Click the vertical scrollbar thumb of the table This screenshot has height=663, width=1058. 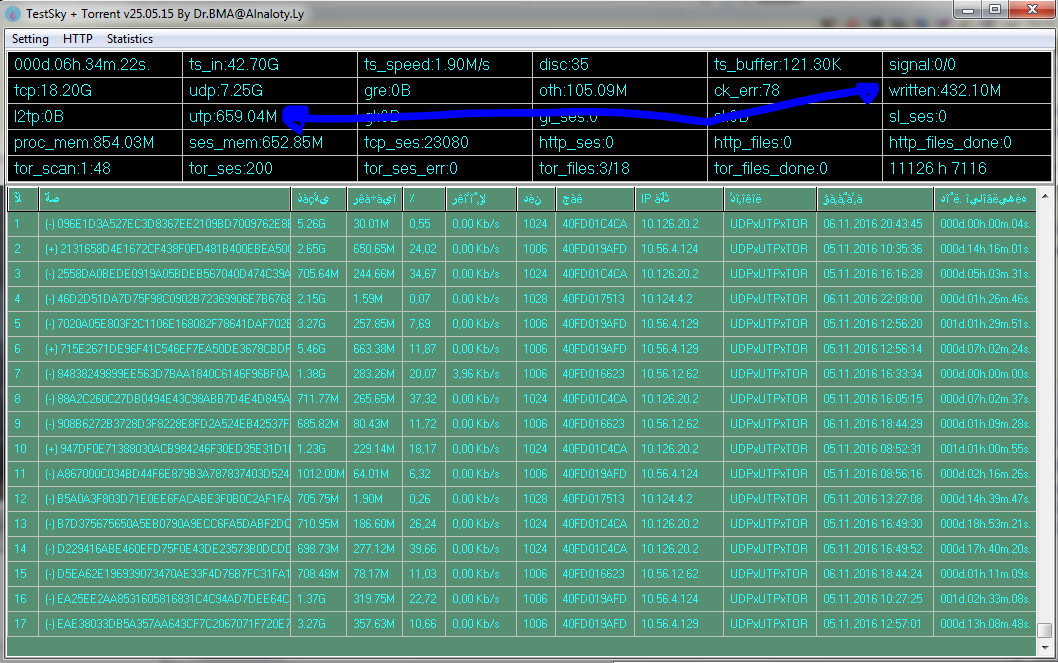pyautogui.click(x=1045, y=630)
